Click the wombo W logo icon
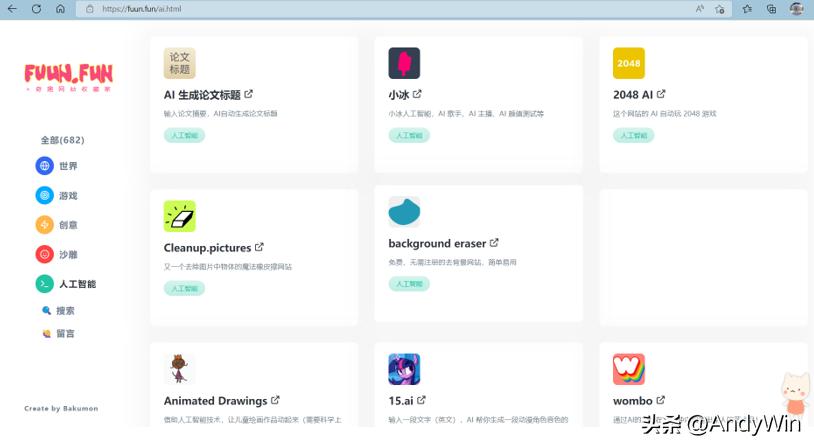 point(629,369)
